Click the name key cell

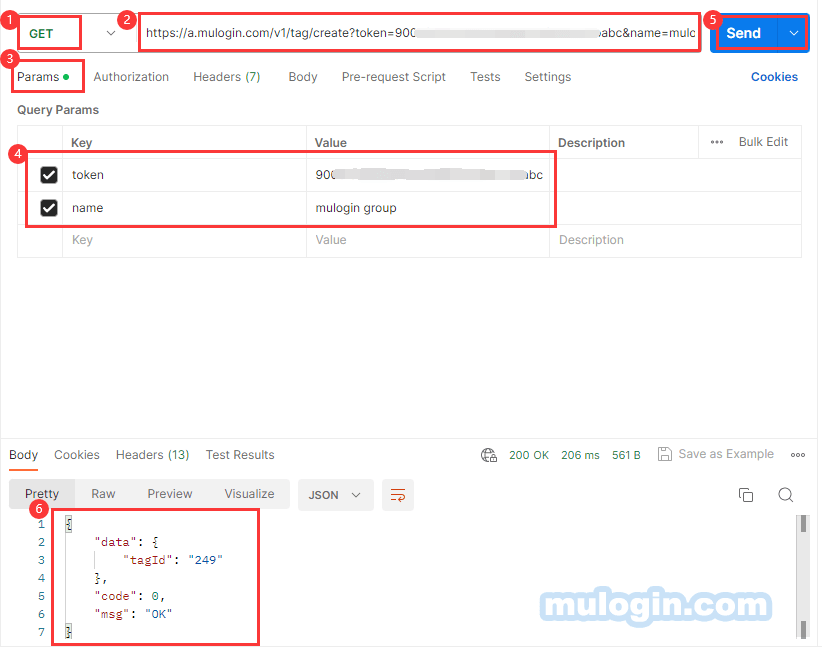pyautogui.click(x=184, y=208)
